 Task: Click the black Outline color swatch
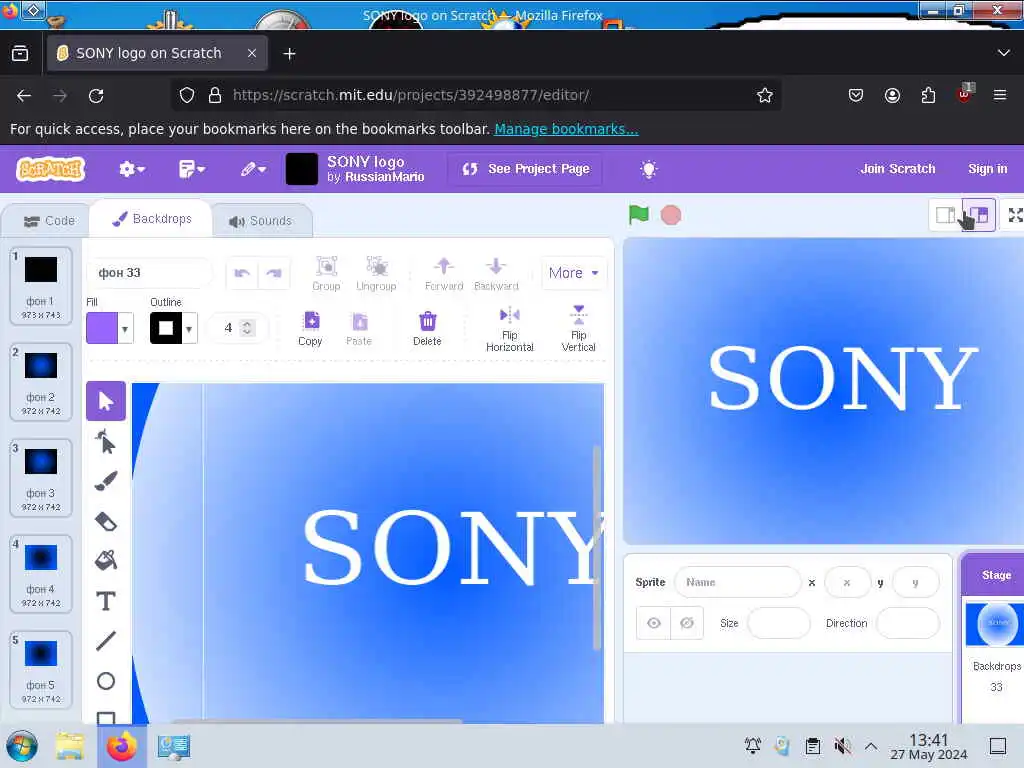[166, 328]
